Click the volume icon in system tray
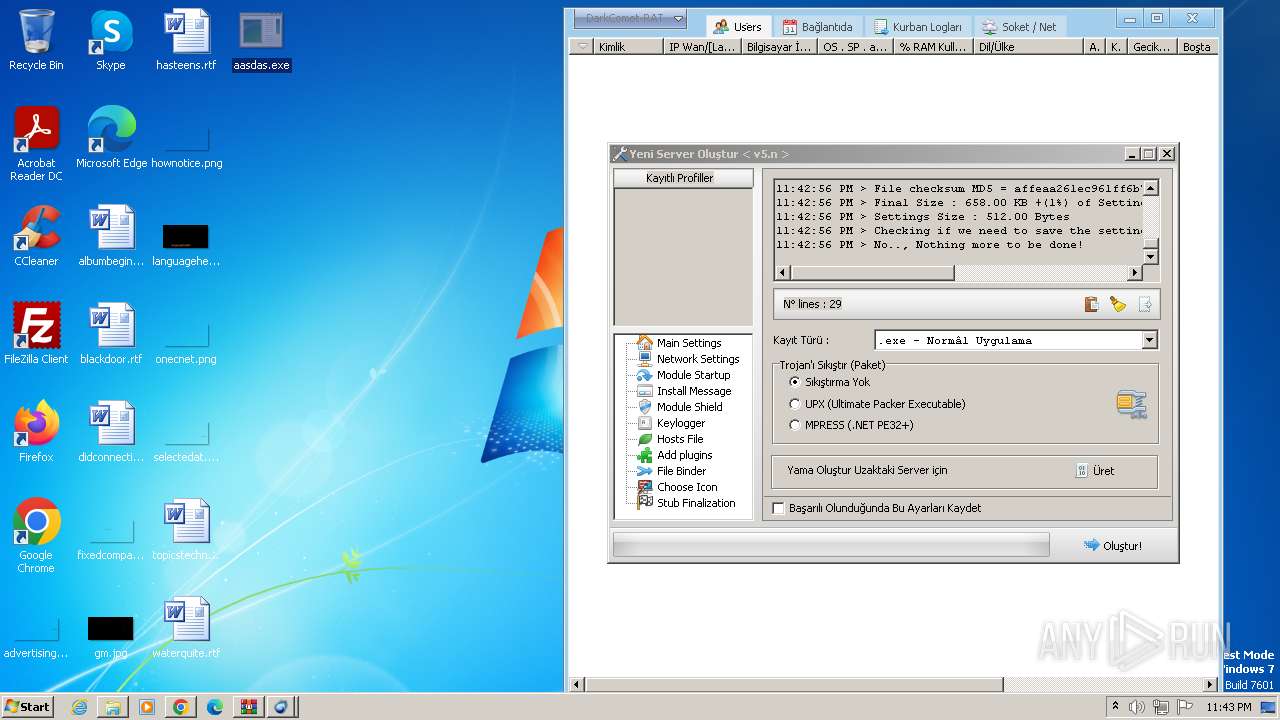 point(1136,707)
